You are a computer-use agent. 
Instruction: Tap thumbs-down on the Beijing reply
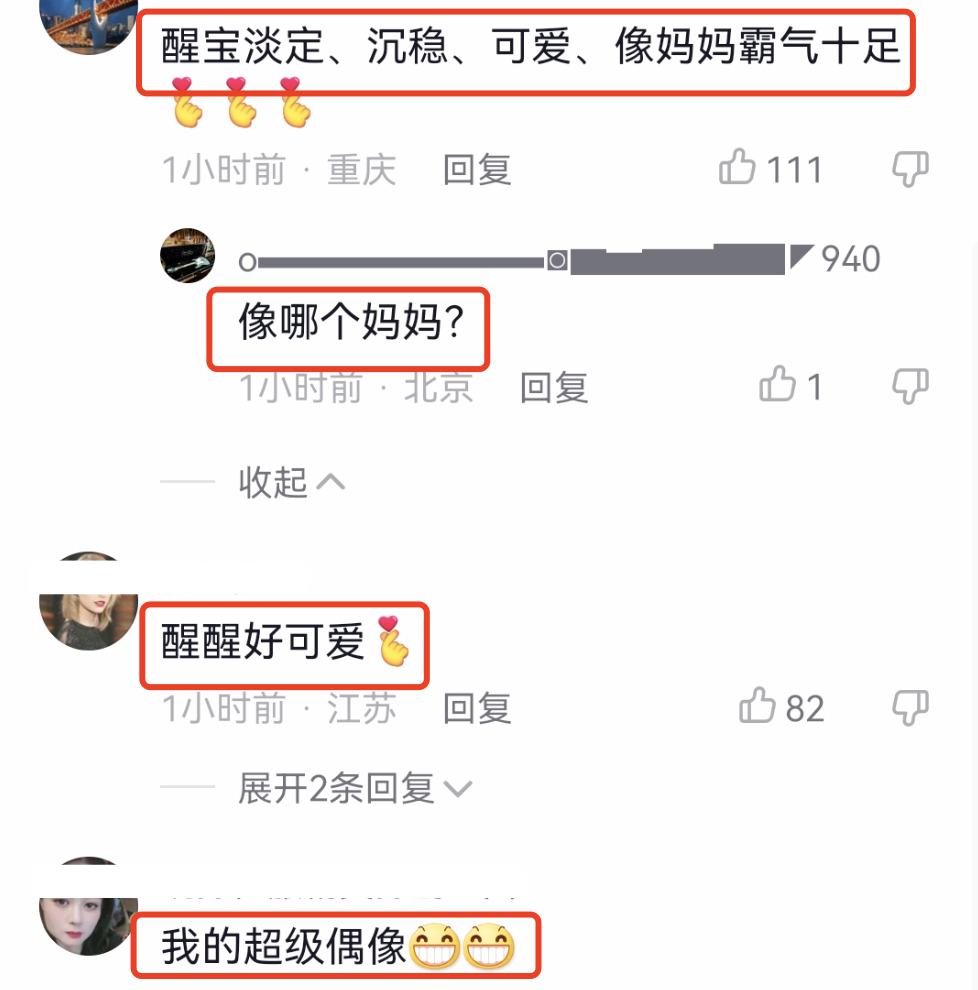pos(910,386)
